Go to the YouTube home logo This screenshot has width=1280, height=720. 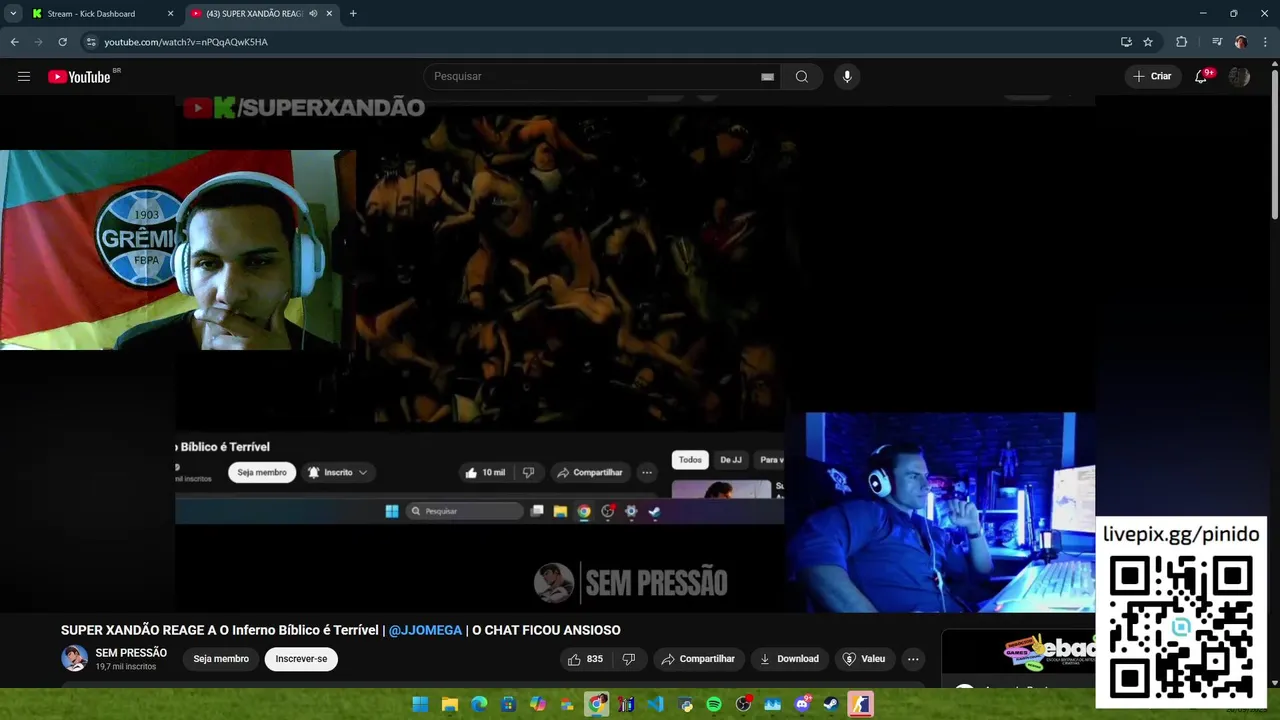point(79,77)
